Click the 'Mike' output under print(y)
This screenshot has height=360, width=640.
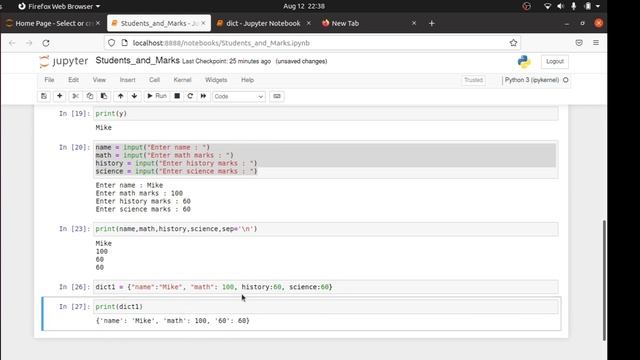[x=104, y=128]
